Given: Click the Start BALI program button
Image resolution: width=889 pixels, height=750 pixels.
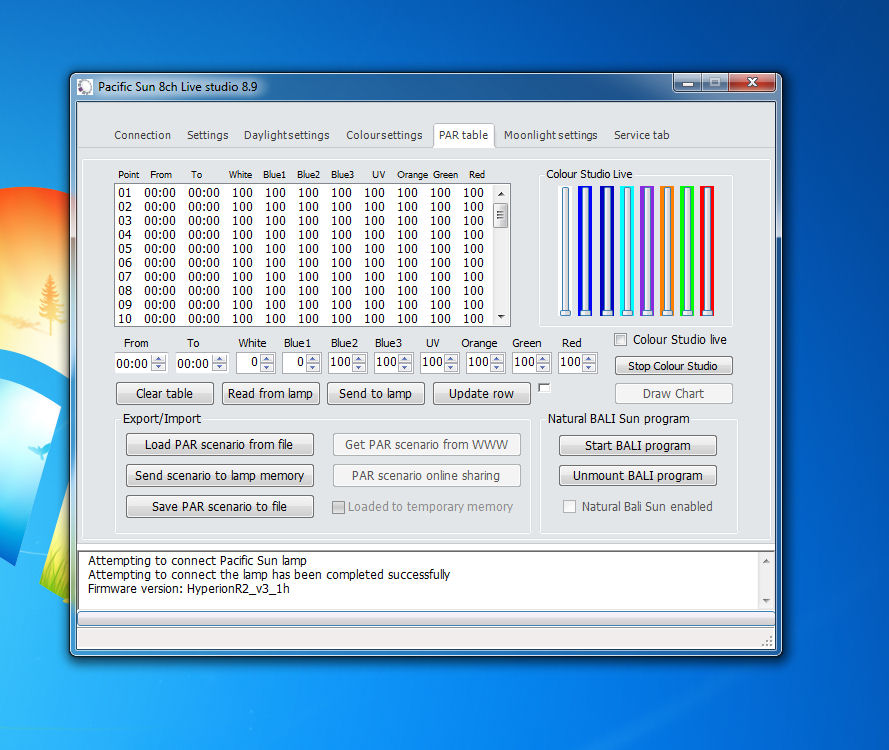Looking at the screenshot, I should click(637, 446).
